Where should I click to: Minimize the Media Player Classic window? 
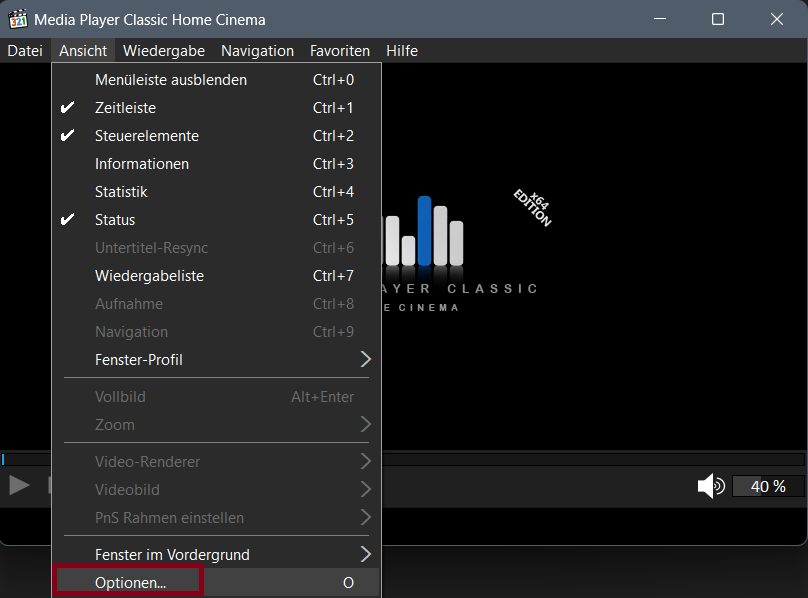[660, 19]
